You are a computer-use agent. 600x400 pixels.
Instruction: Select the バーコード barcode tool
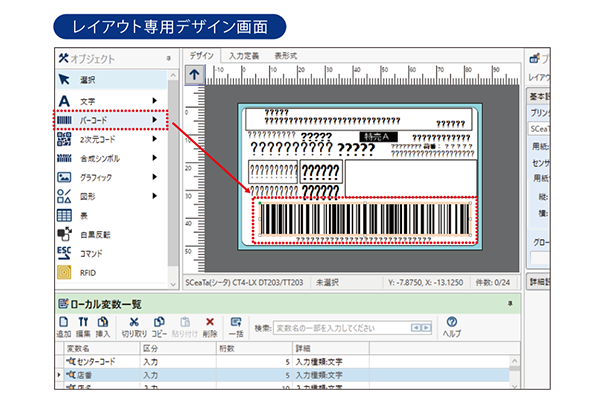95,120
